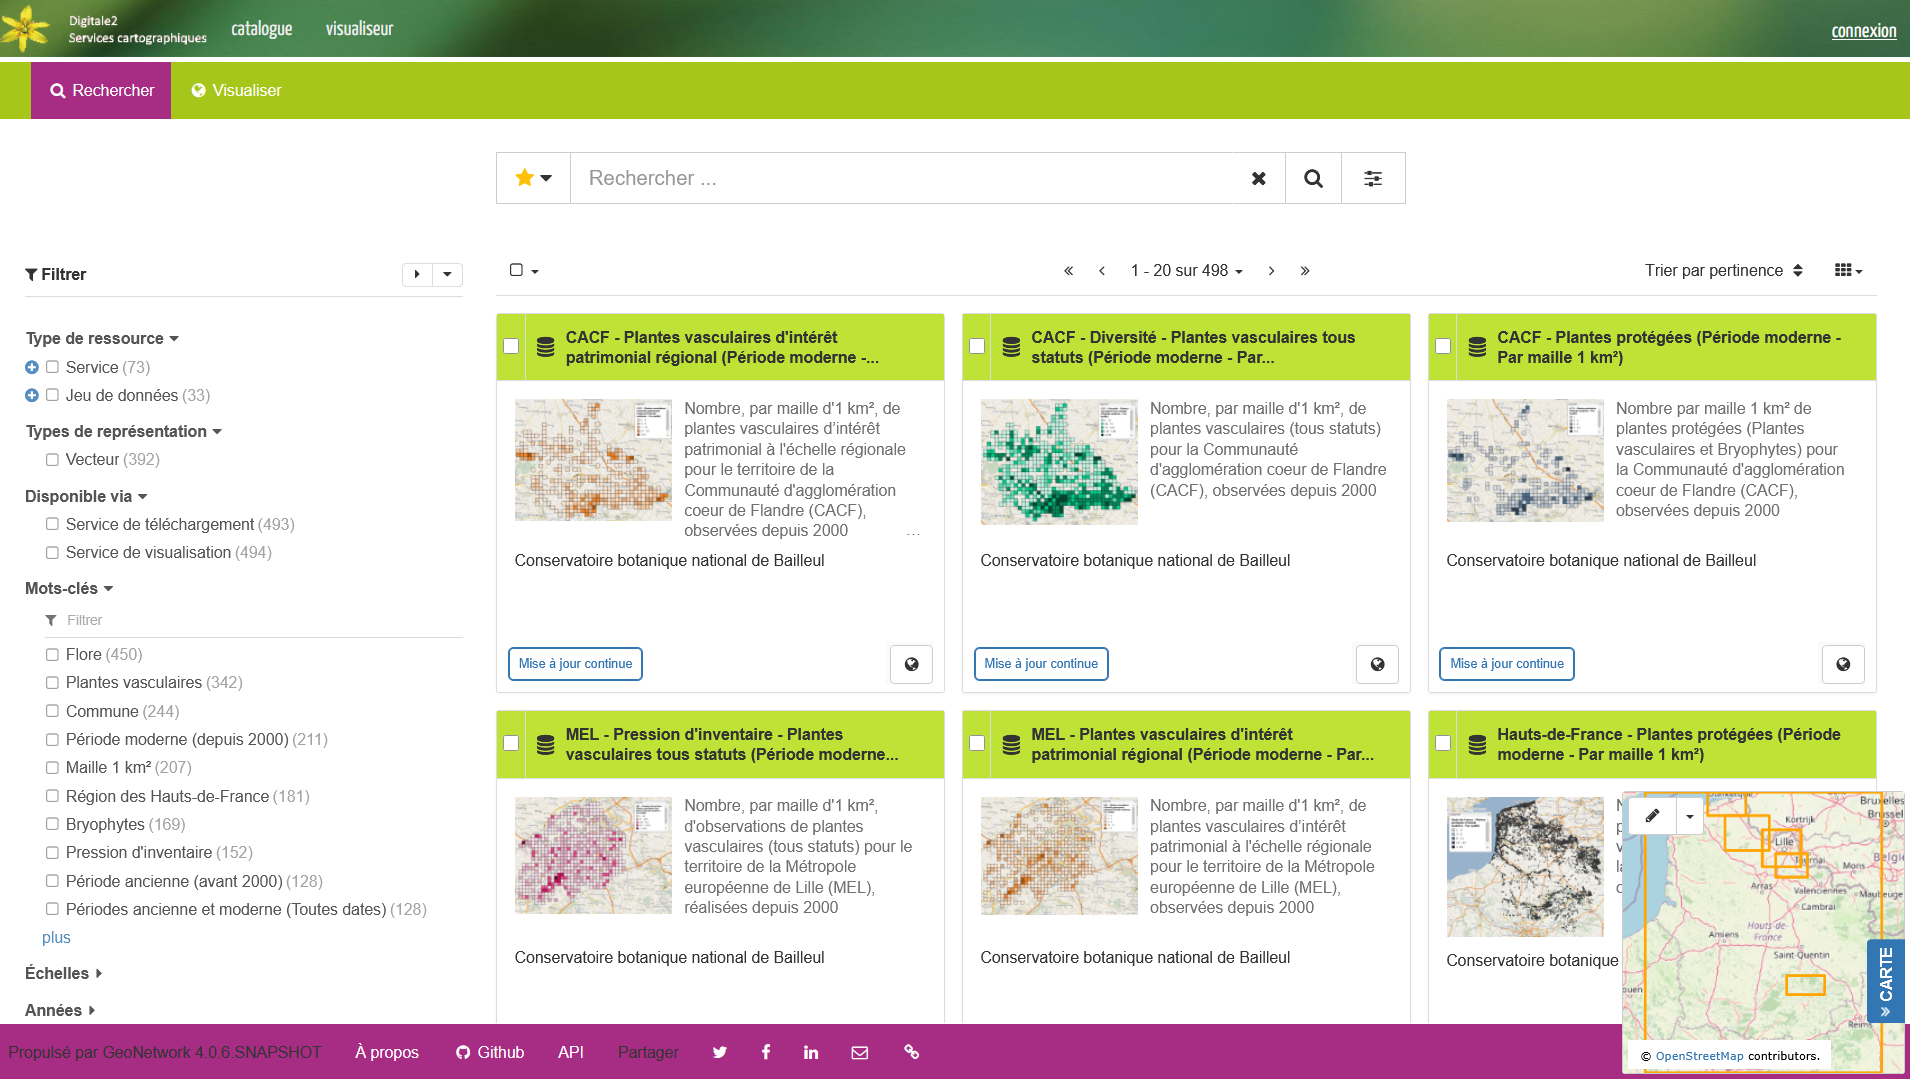Image resolution: width=1910 pixels, height=1079 pixels.
Task: Click globe icon on first CACF card
Action: pyautogui.click(x=911, y=664)
